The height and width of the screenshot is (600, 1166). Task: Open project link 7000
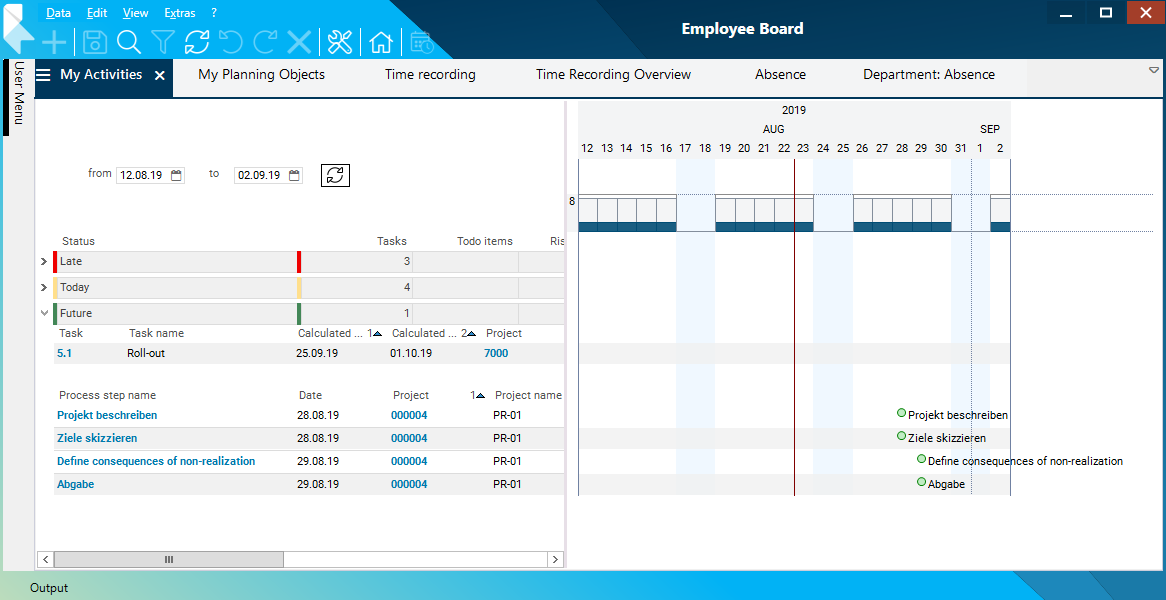click(x=496, y=353)
